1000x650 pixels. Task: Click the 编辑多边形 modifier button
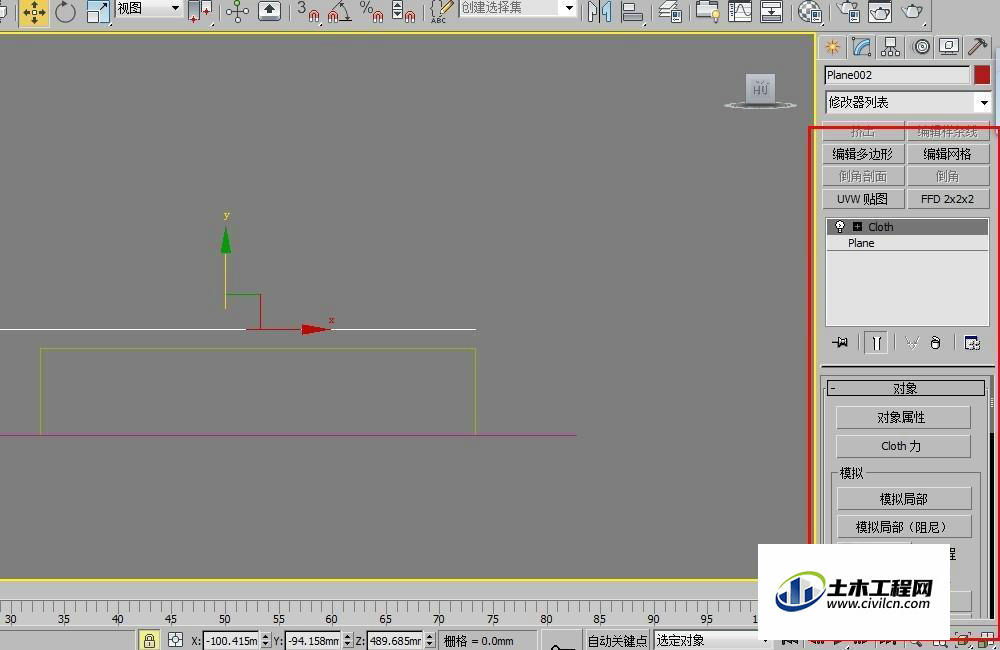pyautogui.click(x=863, y=154)
